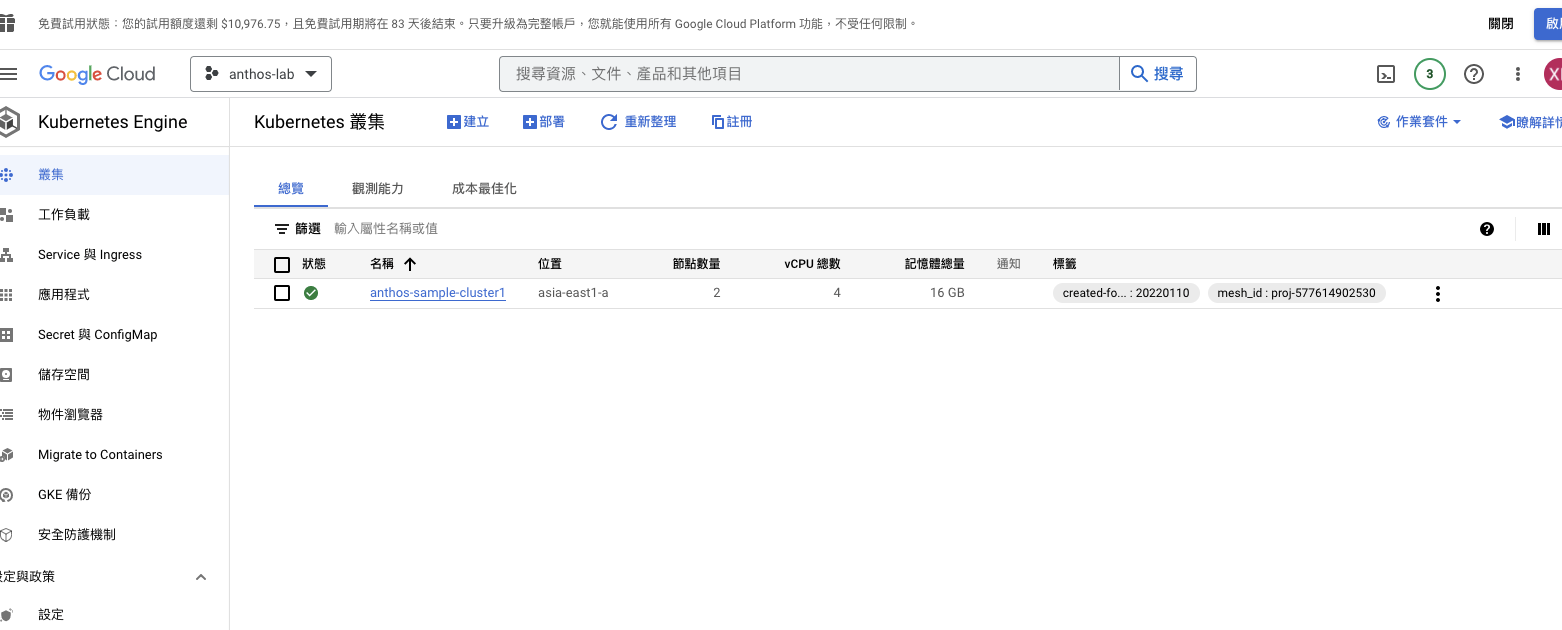Switch to the 成本最佳化 tab

(484, 188)
